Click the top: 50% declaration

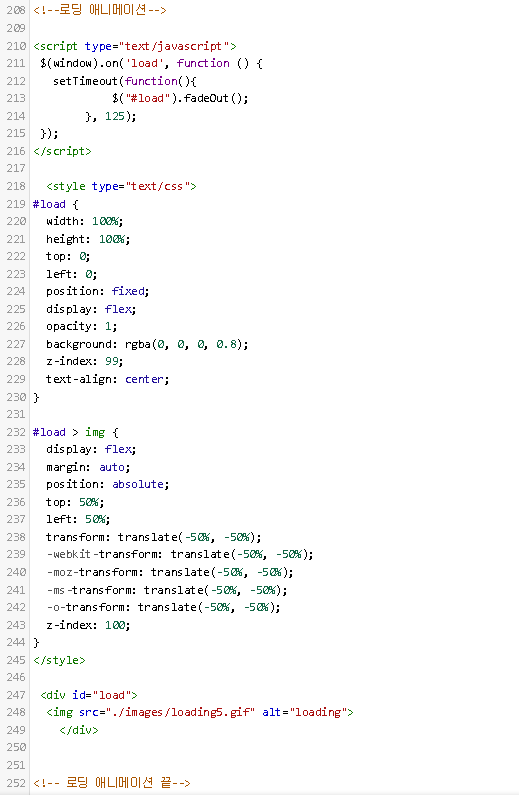point(75,502)
